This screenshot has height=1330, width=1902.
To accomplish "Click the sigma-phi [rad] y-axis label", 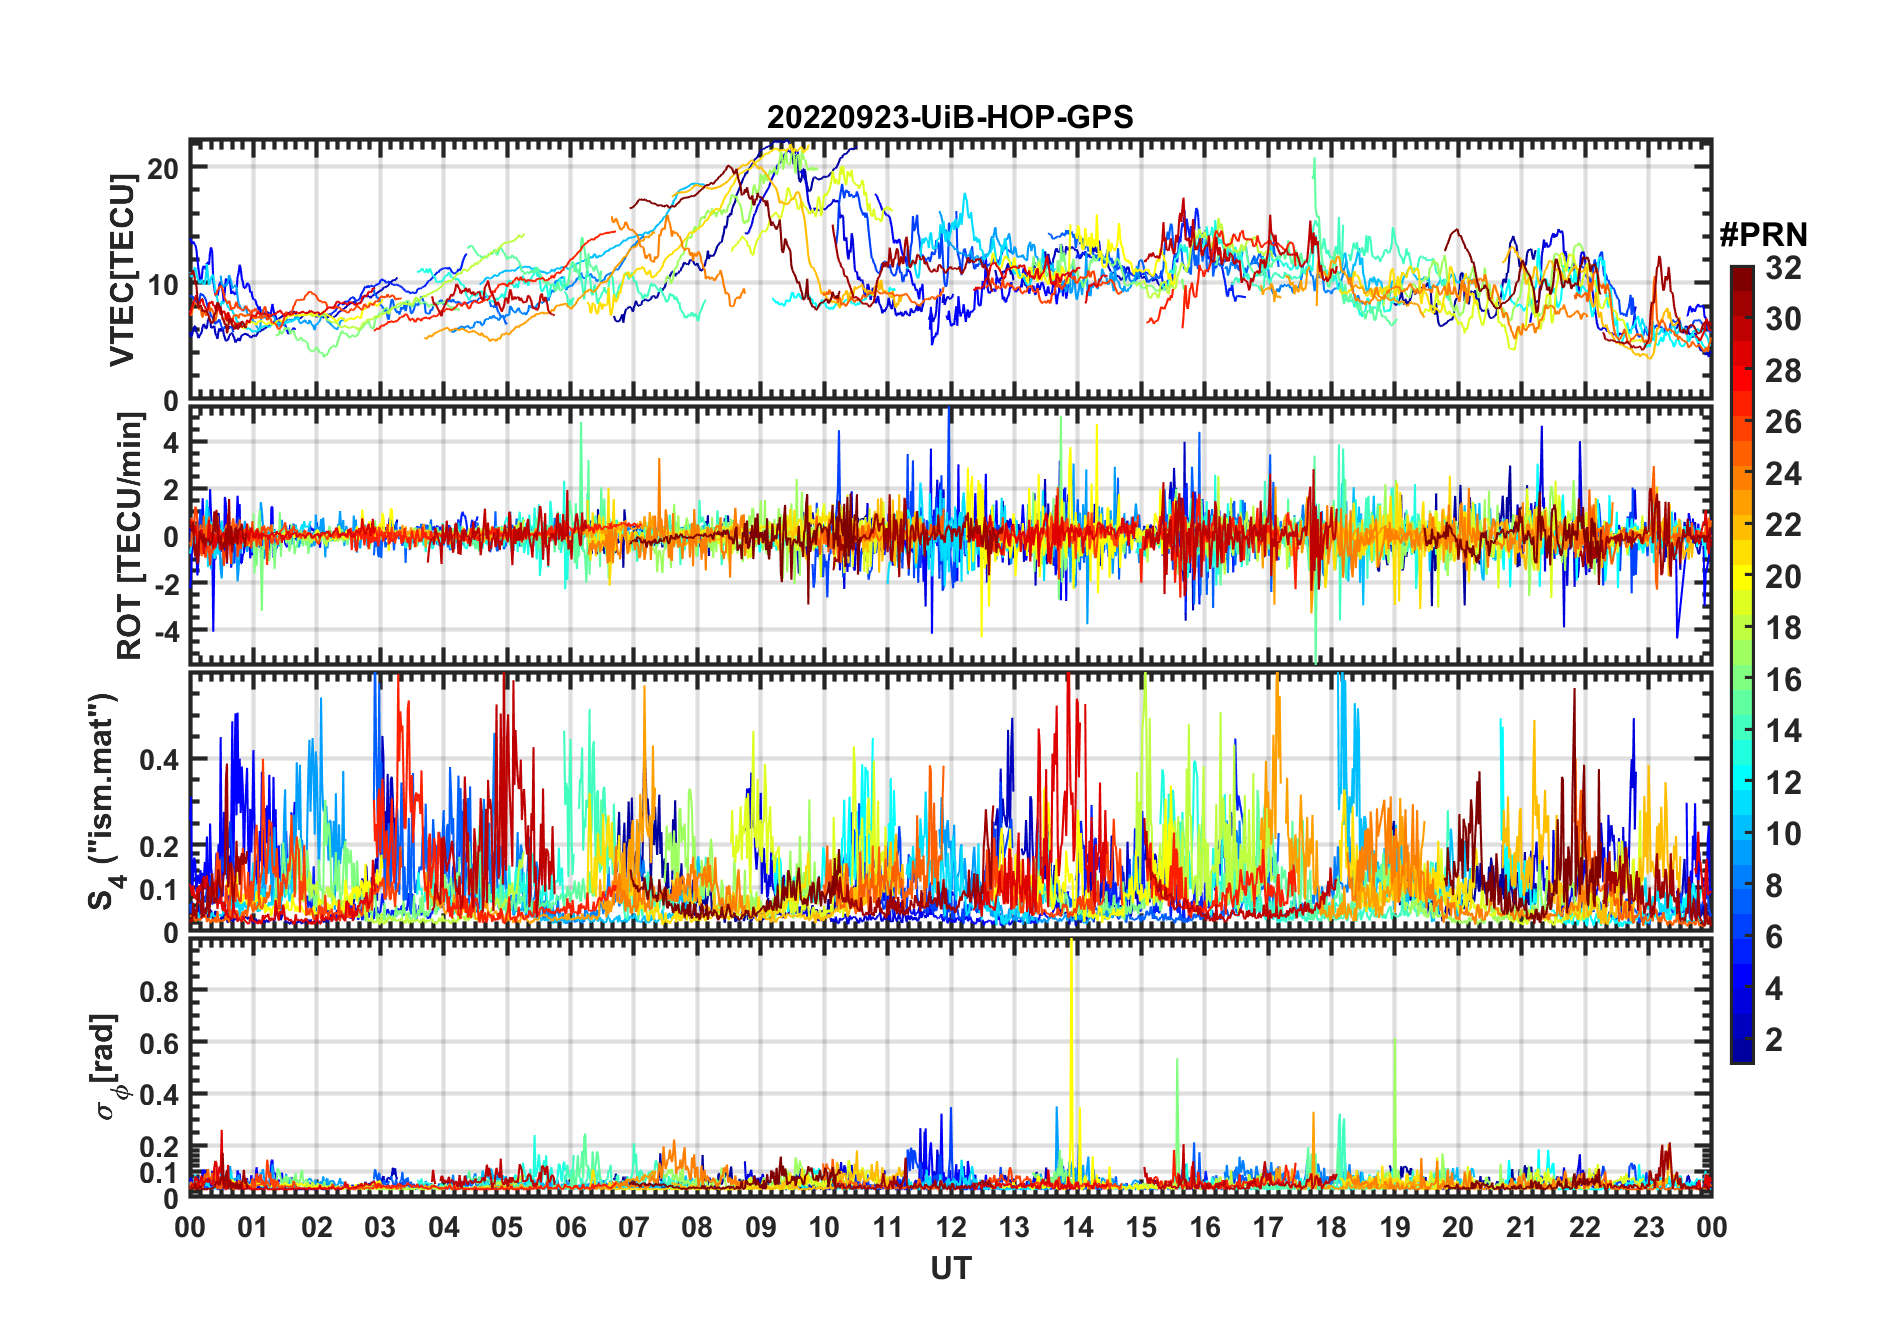I will click(x=108, y=1067).
